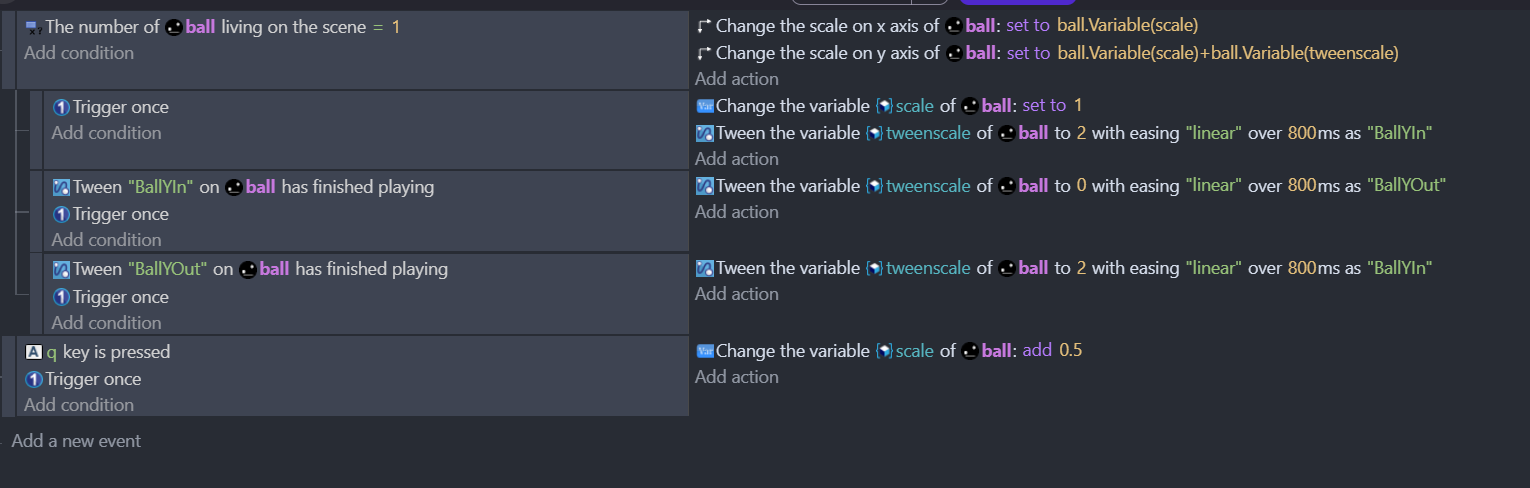This screenshot has width=1530, height=488.
Task: Add a new event at the sheet bottom
Action: 76,441
